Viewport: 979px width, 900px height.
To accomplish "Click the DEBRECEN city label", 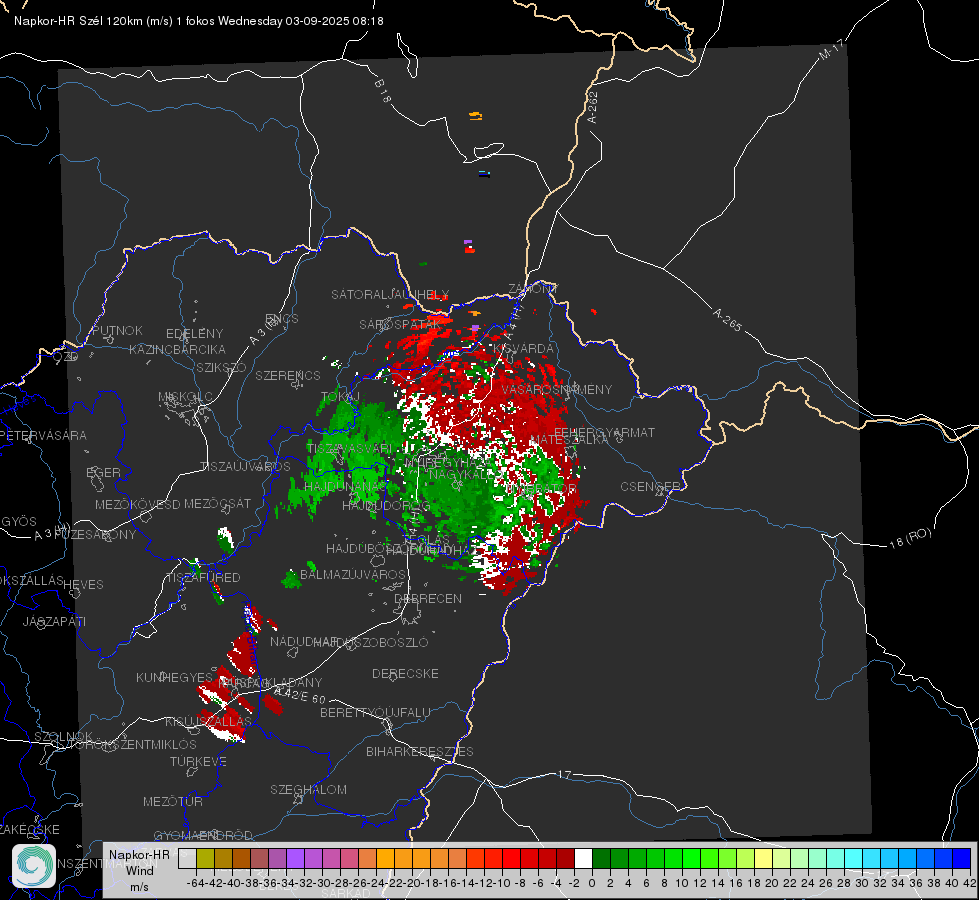I will (x=428, y=598).
